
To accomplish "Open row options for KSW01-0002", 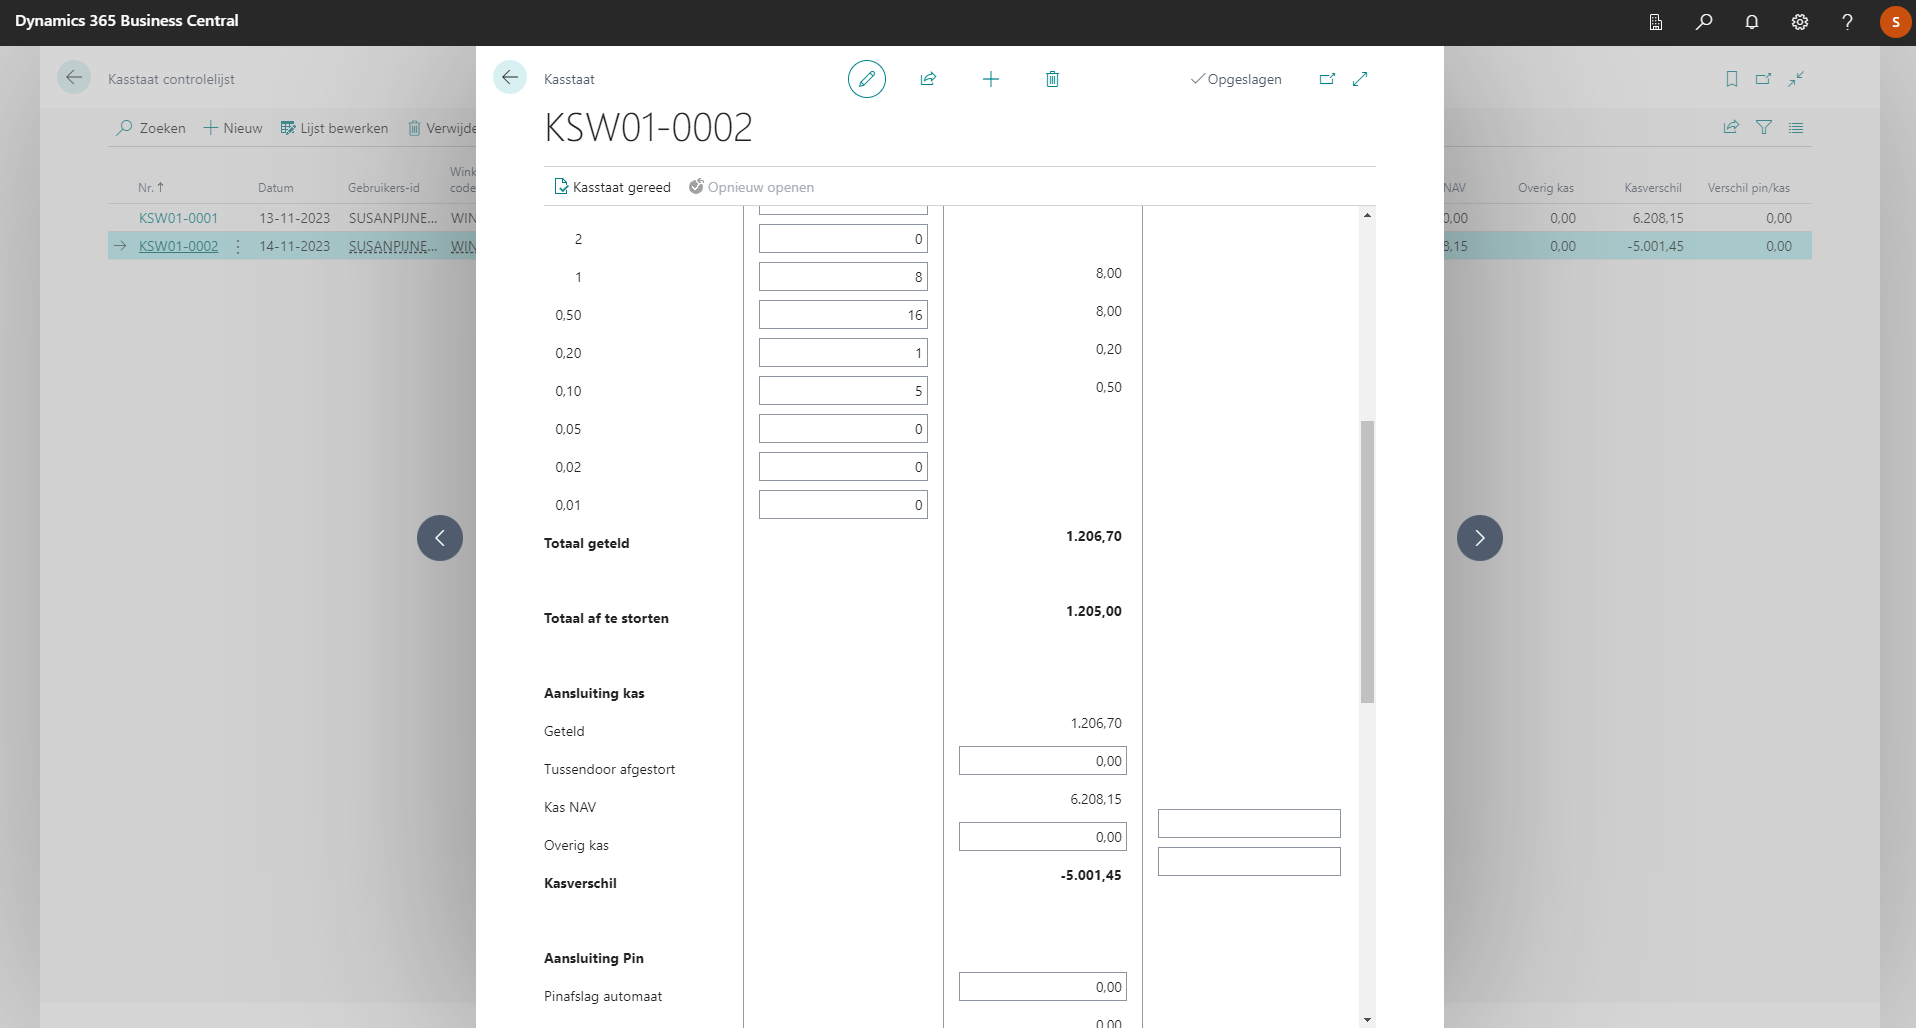I will tap(238, 246).
